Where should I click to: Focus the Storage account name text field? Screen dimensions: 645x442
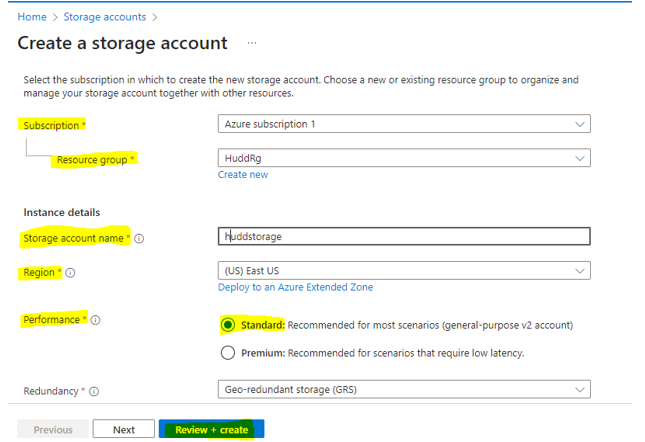pyautogui.click(x=403, y=236)
